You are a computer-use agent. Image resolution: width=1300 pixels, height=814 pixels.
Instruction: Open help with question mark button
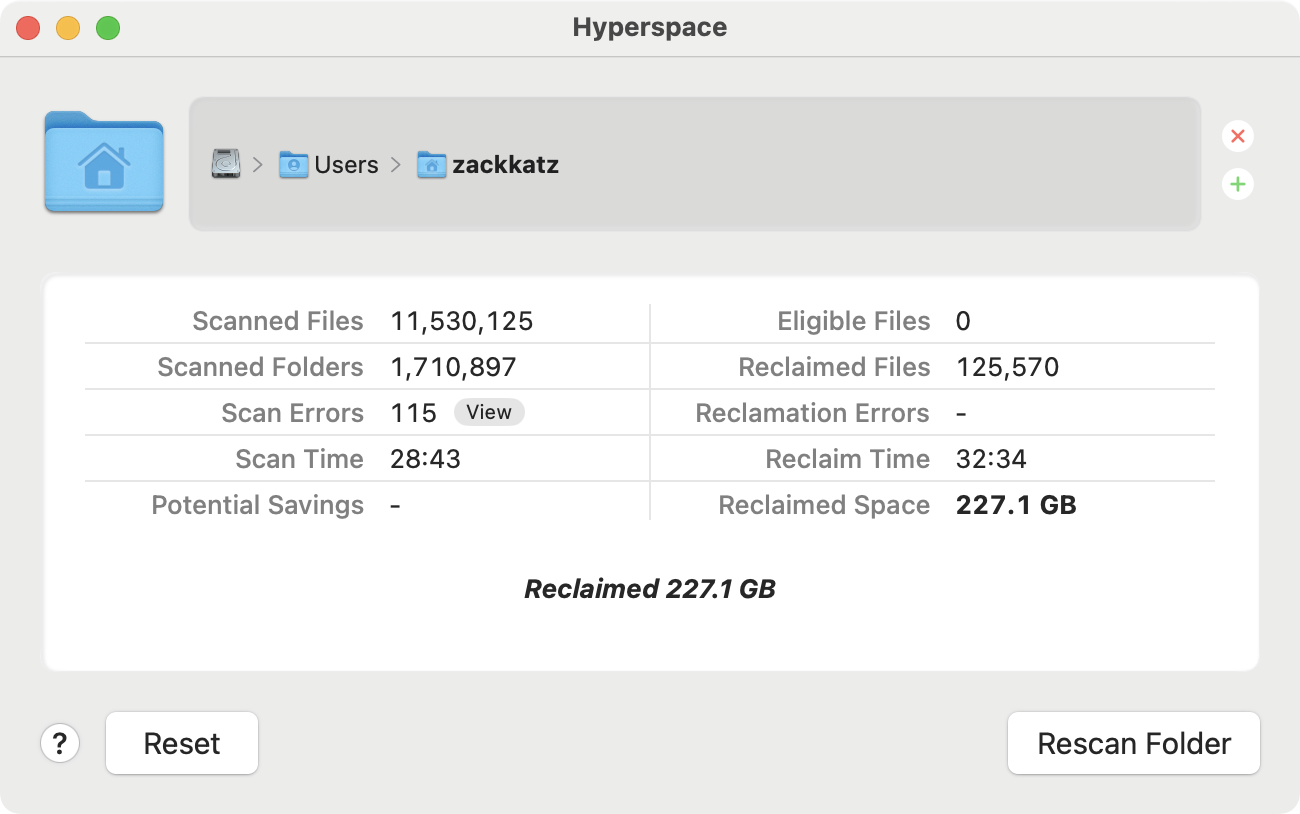60,743
